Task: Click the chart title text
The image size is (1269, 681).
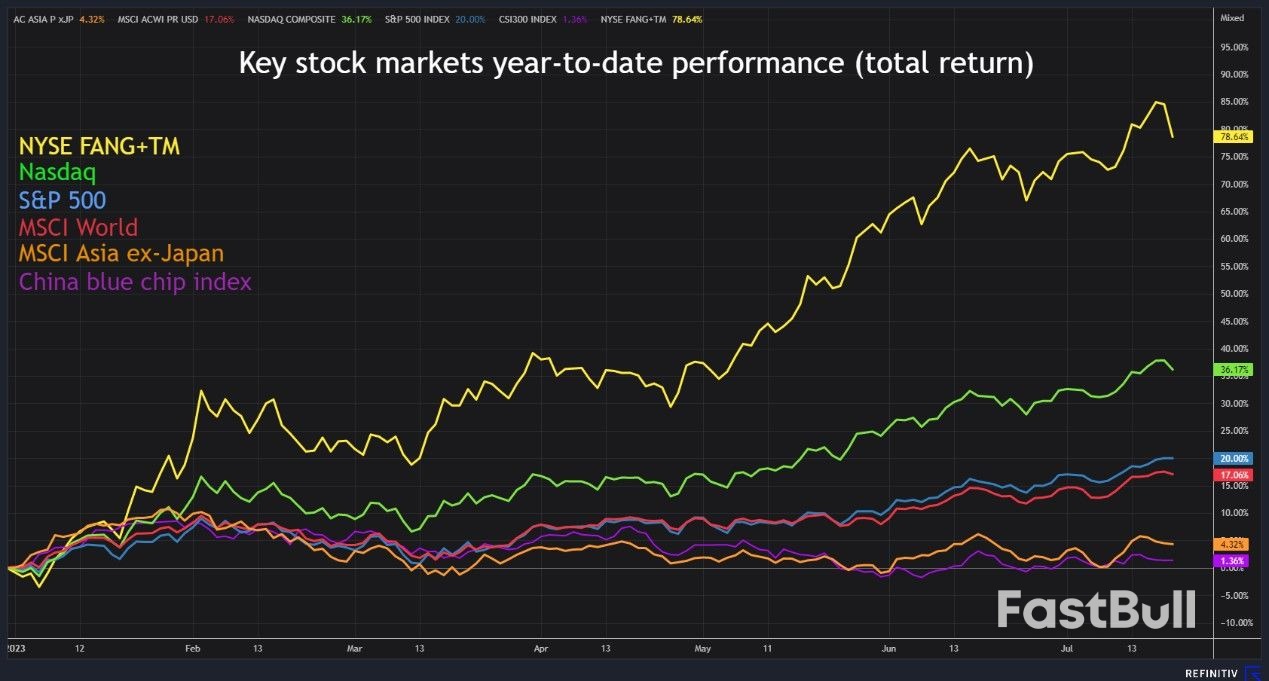Action: coord(635,64)
